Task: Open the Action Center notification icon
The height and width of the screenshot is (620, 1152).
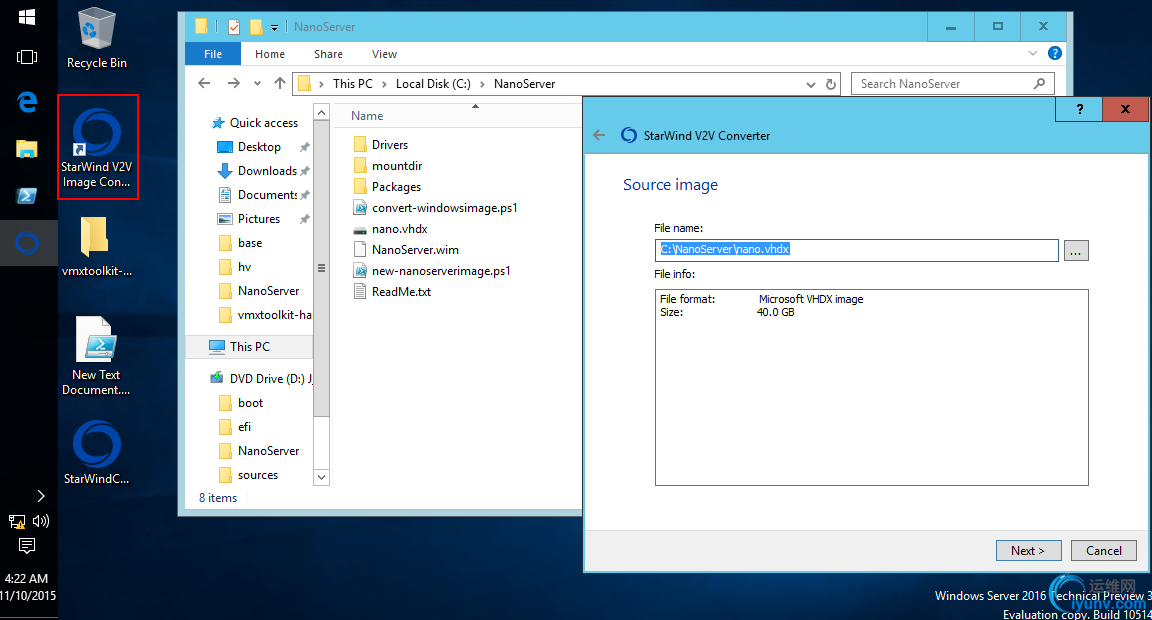Action: [x=27, y=545]
